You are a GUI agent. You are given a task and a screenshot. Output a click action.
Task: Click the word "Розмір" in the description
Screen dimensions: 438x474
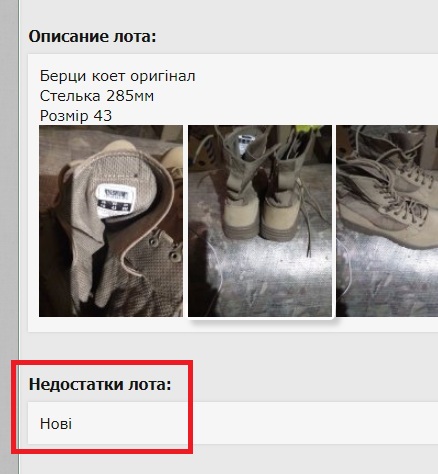(x=64, y=116)
